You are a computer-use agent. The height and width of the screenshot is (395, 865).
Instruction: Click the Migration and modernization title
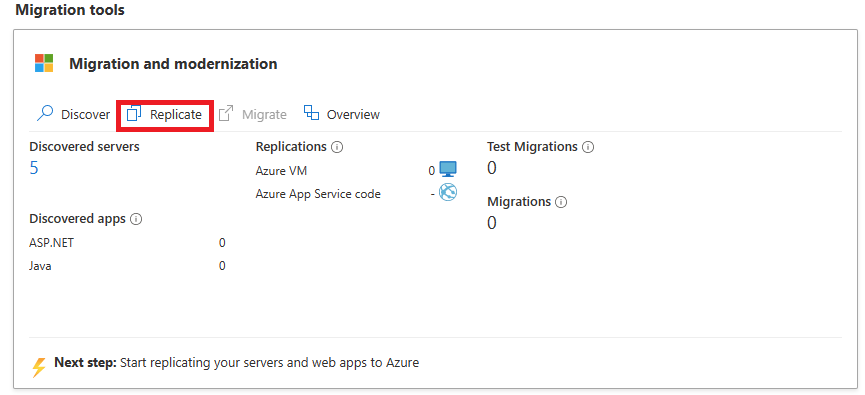pyautogui.click(x=173, y=64)
